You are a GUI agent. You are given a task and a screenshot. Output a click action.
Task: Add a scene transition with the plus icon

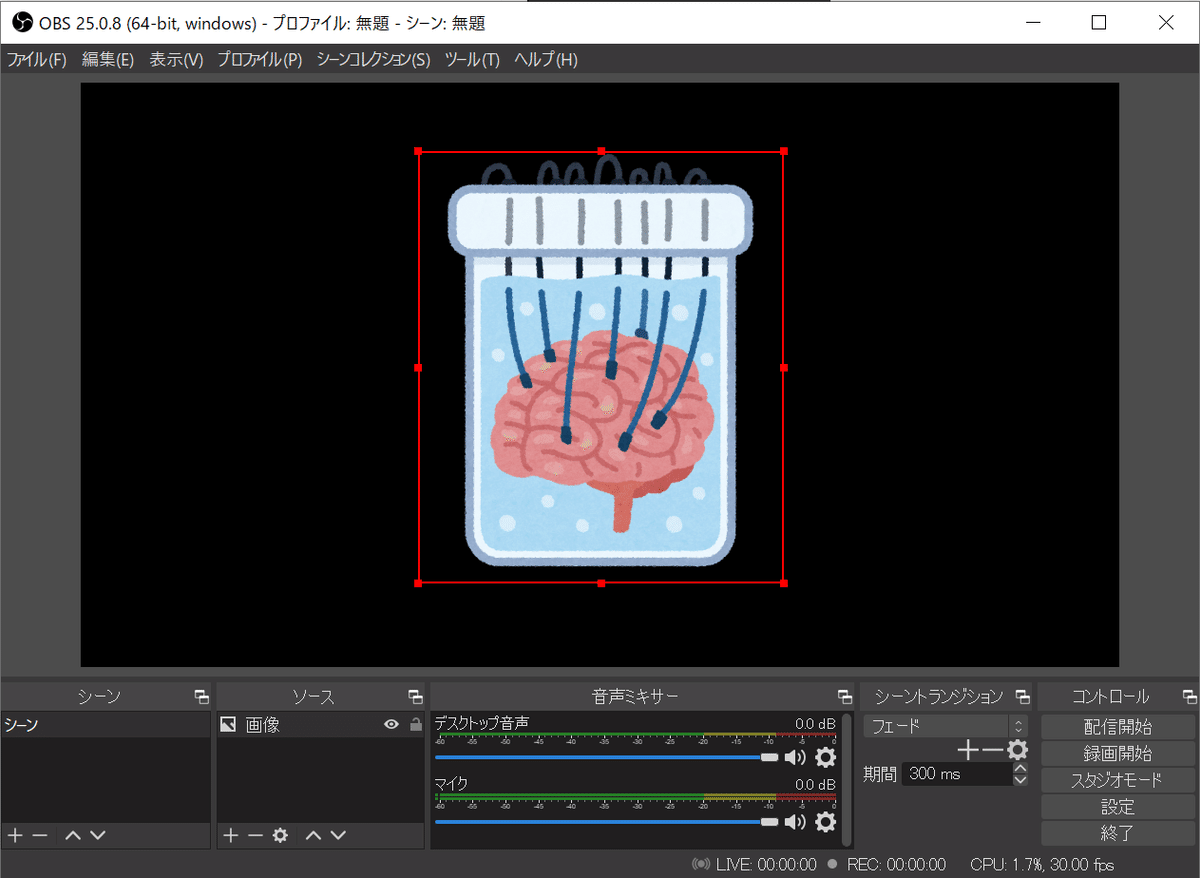(x=967, y=750)
